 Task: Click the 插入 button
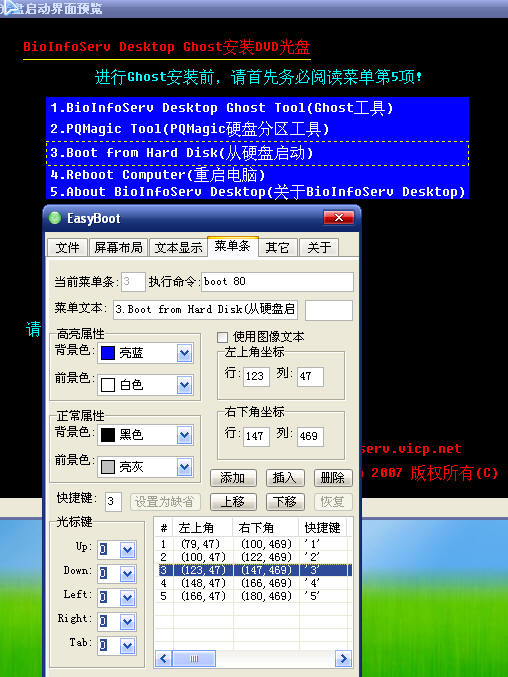[285, 478]
